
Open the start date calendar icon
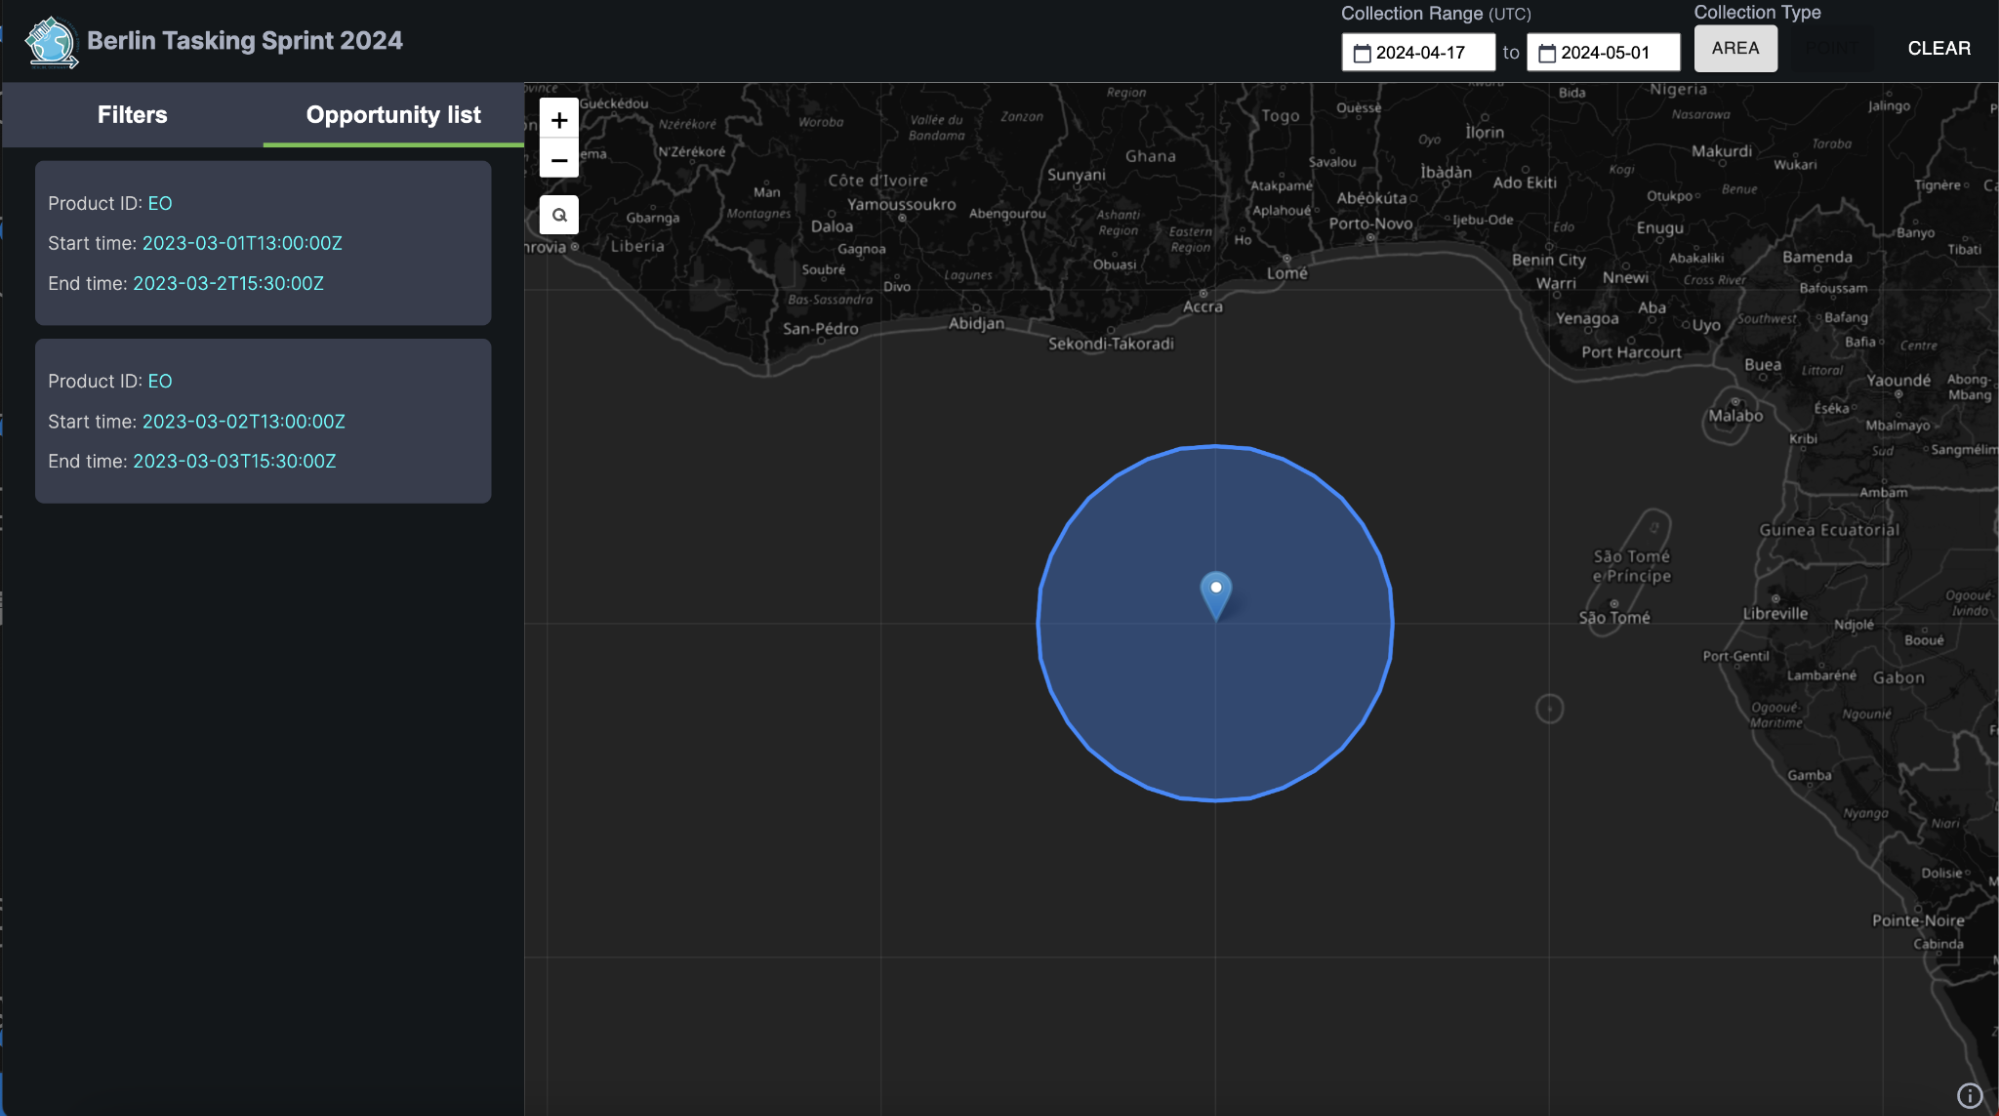(1361, 53)
